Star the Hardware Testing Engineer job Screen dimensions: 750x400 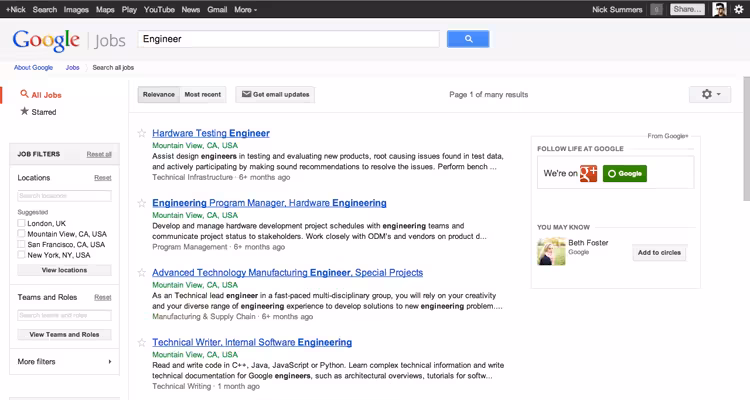(x=142, y=133)
